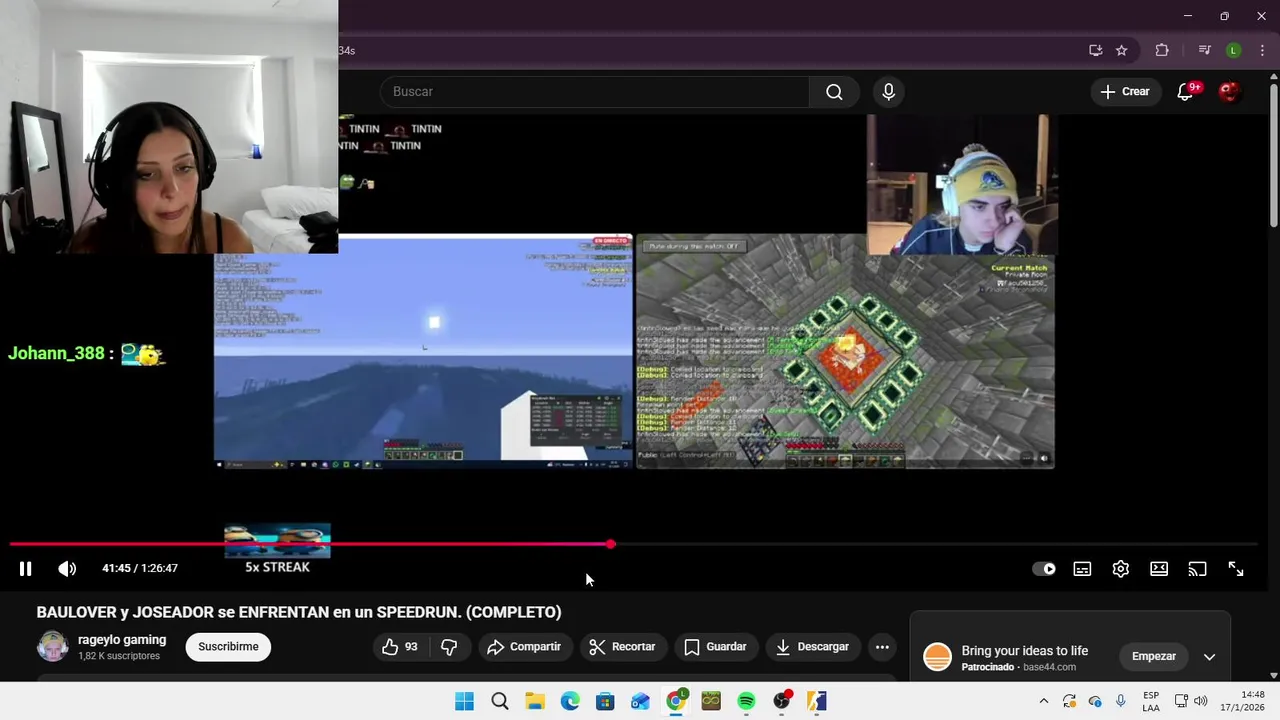Image resolution: width=1280 pixels, height=720 pixels.
Task: Open the rageylo gaming channel name link
Action: click(x=122, y=640)
